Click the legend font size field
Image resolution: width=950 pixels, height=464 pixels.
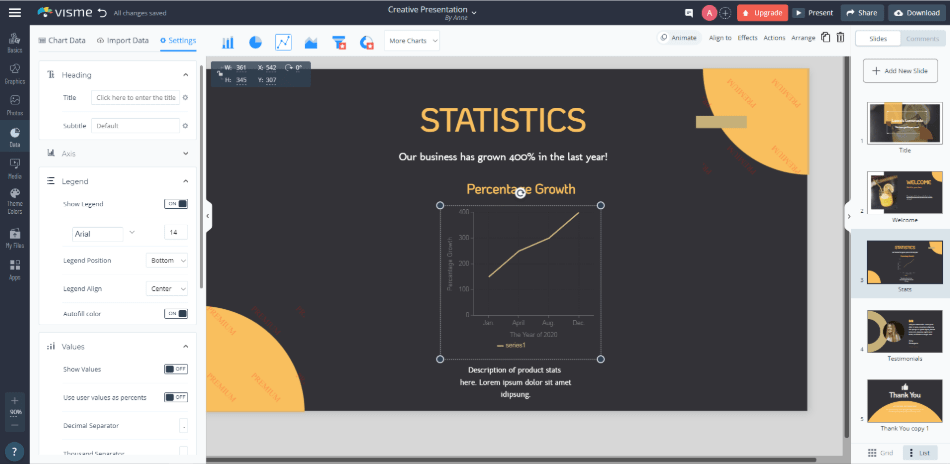[176, 233]
